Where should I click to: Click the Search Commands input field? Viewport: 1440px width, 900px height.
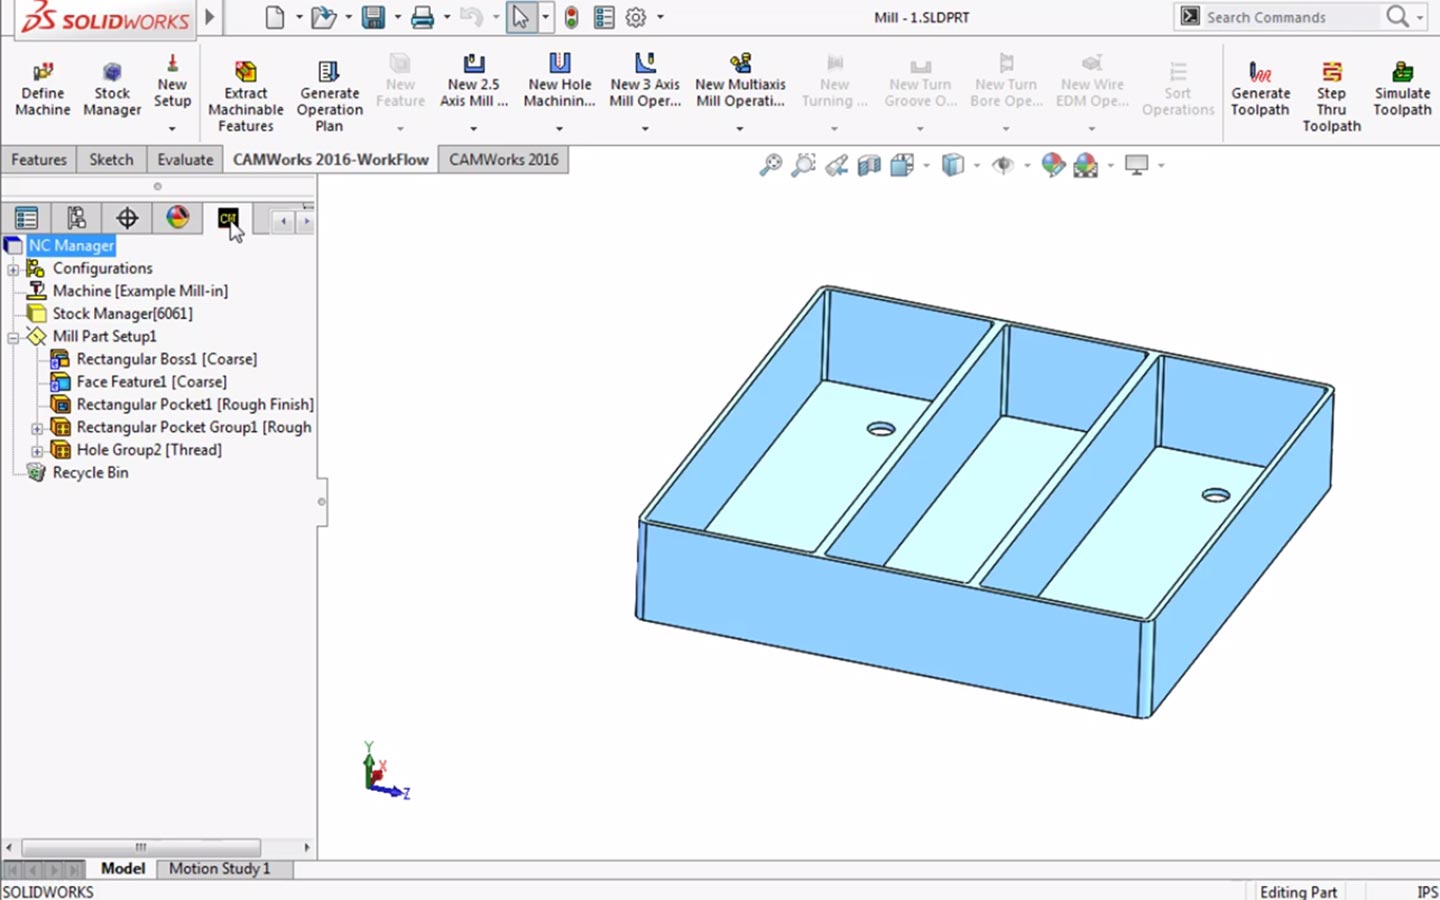pos(1288,17)
